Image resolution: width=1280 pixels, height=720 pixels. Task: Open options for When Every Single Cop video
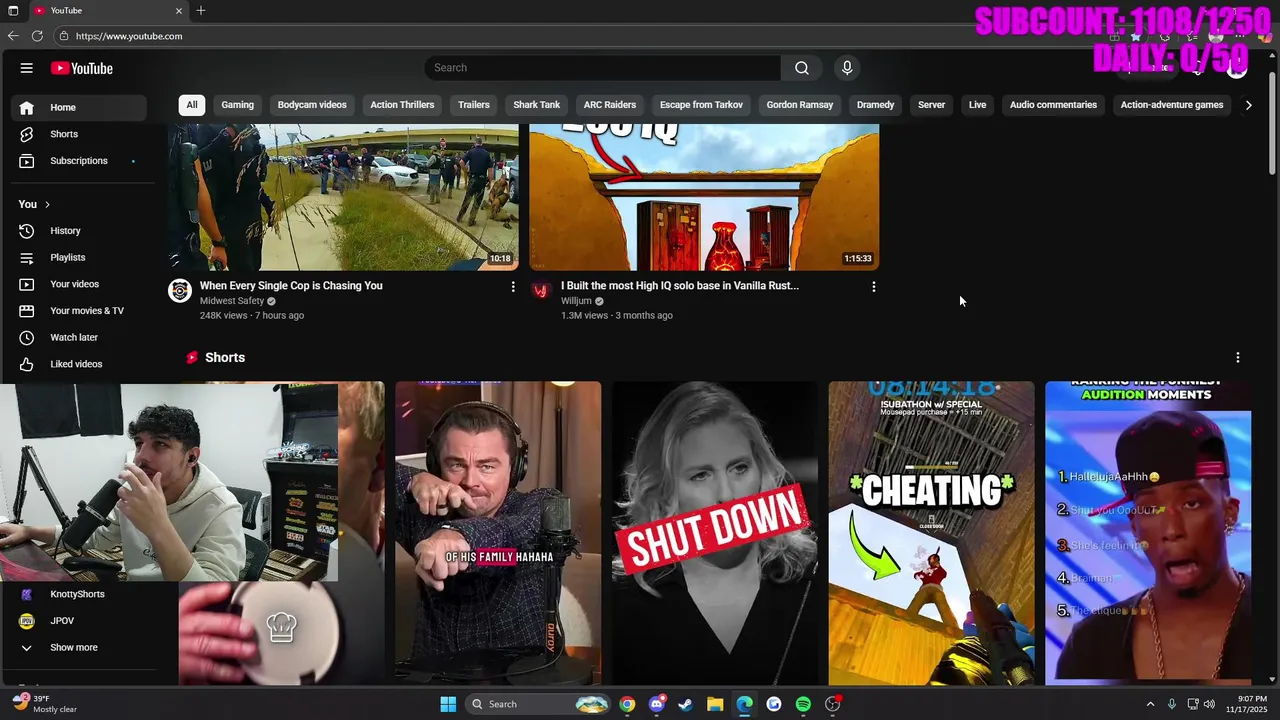tap(513, 287)
